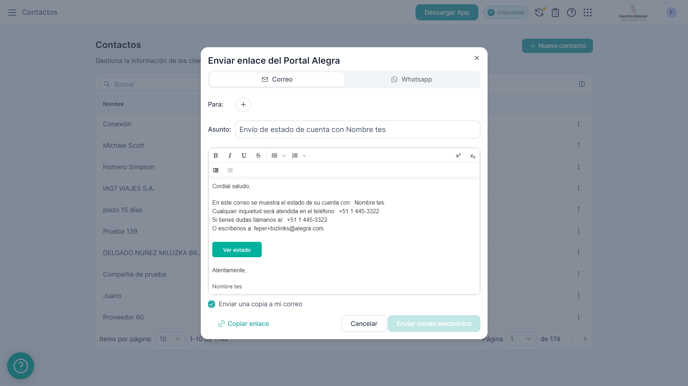688x386 pixels.
Task: Click the Copiar enlace link
Action: pyautogui.click(x=244, y=324)
